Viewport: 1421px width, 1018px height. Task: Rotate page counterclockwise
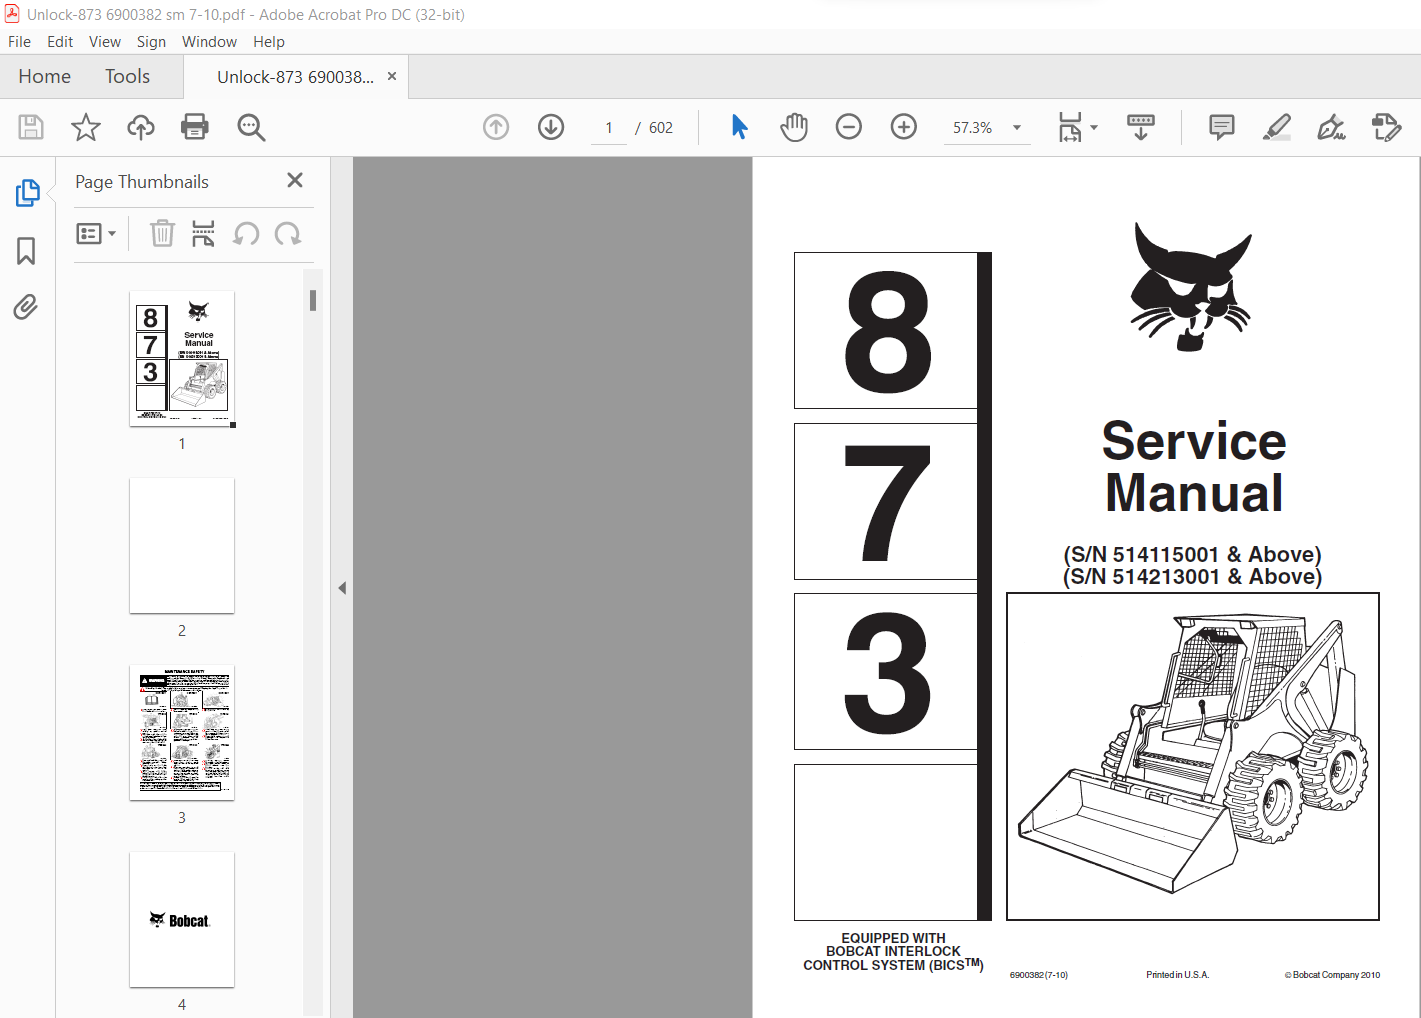coord(246,234)
